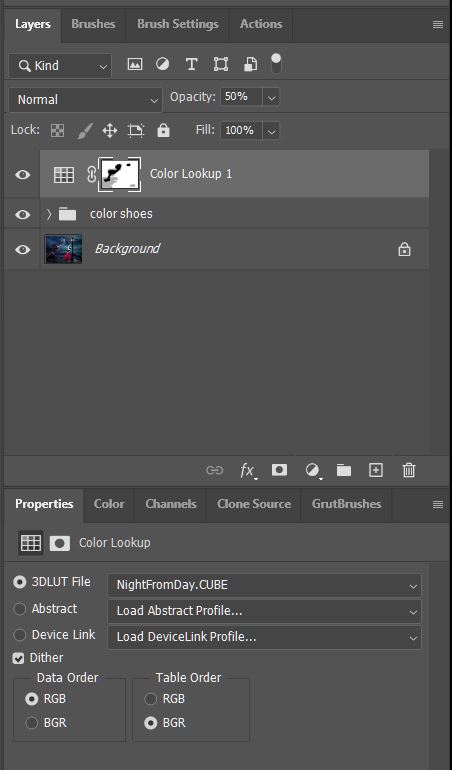Click the delete layer trash icon

coord(409,470)
